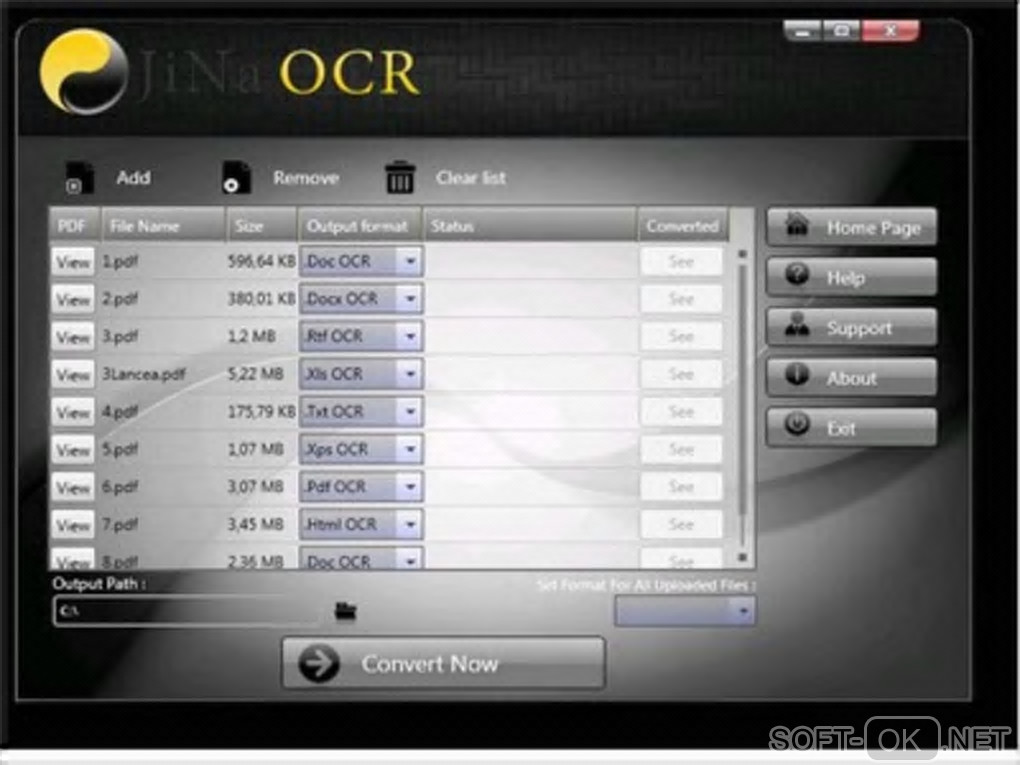Click the trash can Clear list icon
This screenshot has width=1020, height=765.
[399, 178]
